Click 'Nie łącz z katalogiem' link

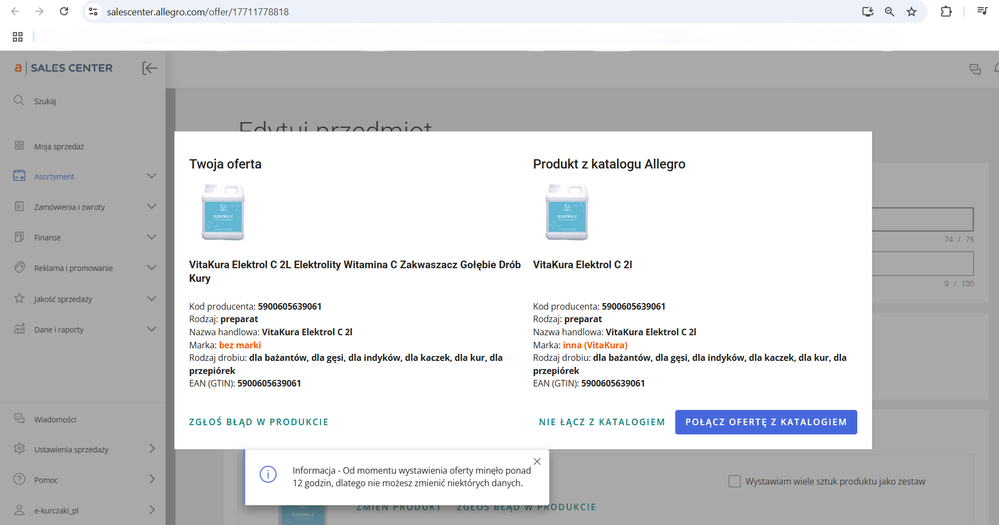point(602,422)
